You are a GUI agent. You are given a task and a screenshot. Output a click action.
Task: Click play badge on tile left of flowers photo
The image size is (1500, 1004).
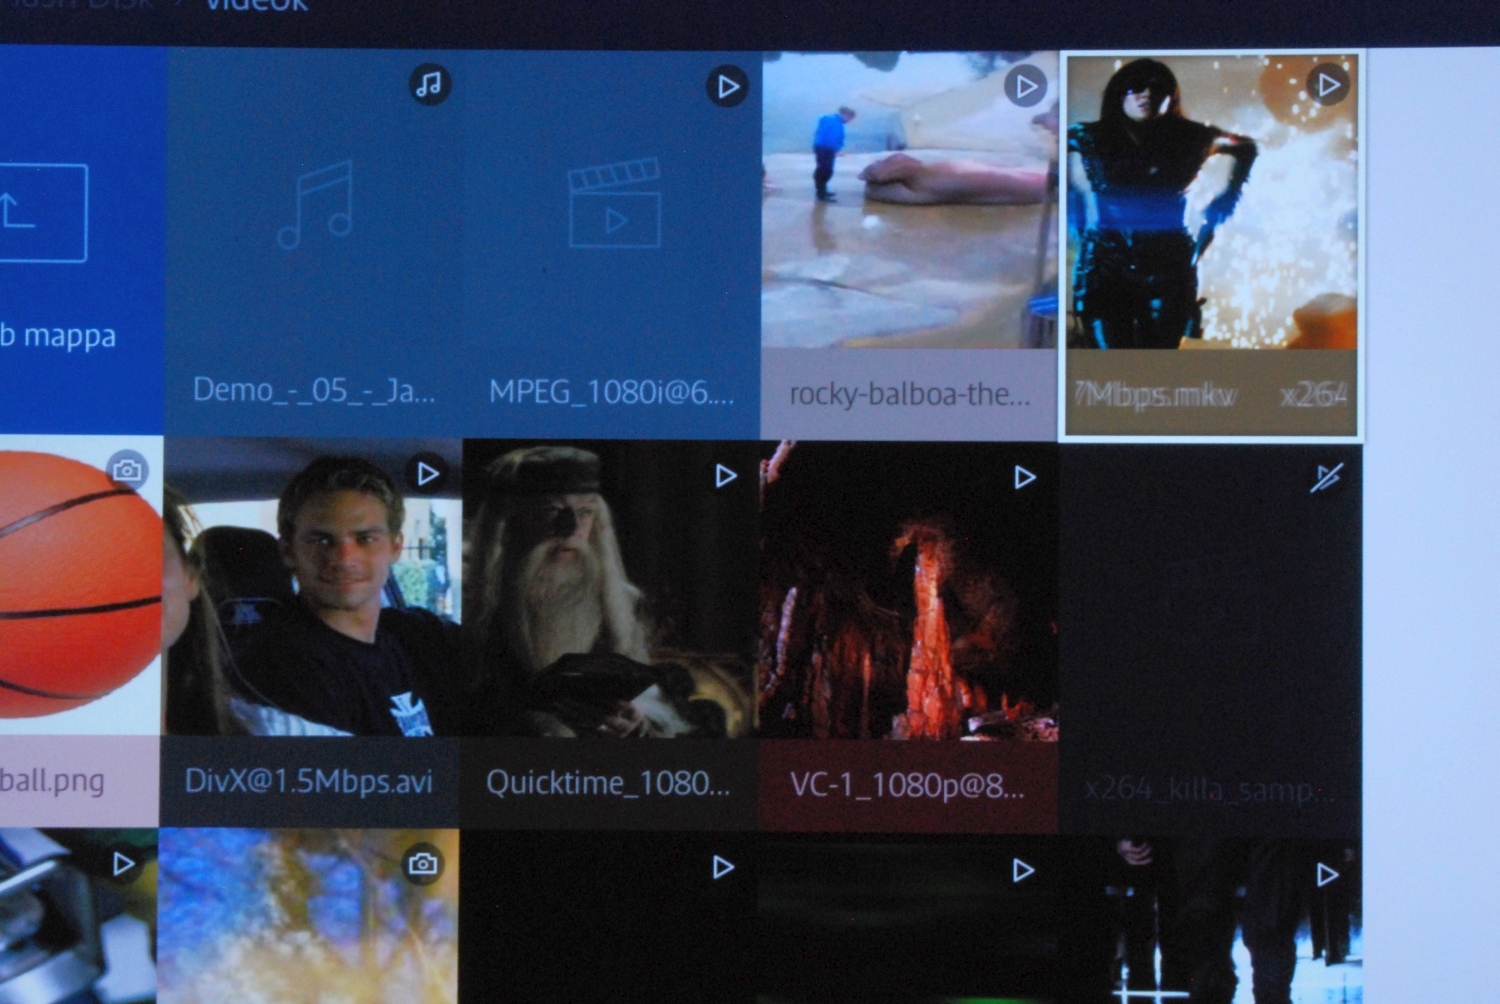(123, 863)
